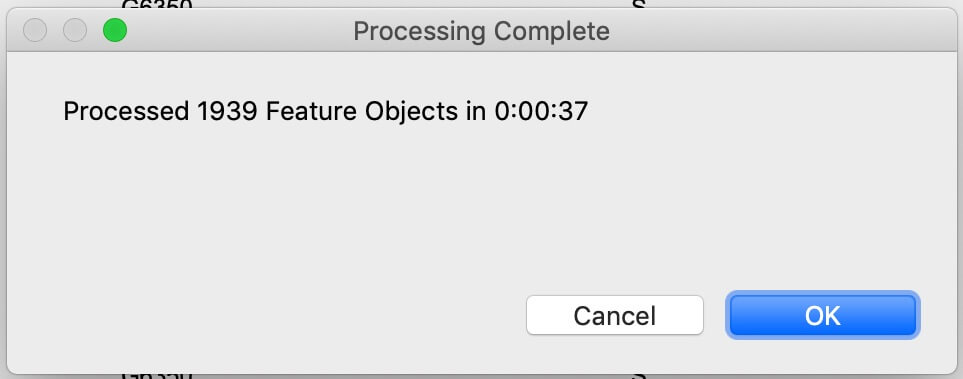The image size is (963, 379).
Task: Click the elapsed time 0:00:37 text
Action: coord(541,112)
